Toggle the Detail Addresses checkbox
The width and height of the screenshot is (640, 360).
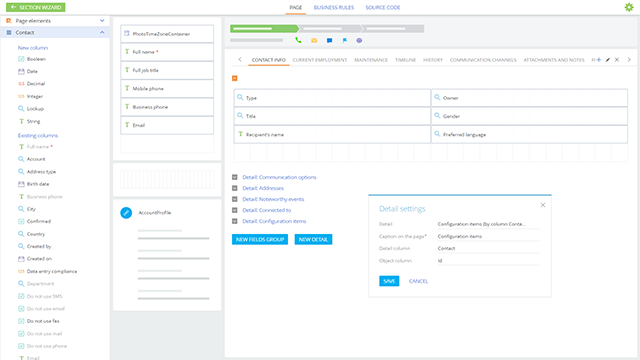pyautogui.click(x=235, y=188)
